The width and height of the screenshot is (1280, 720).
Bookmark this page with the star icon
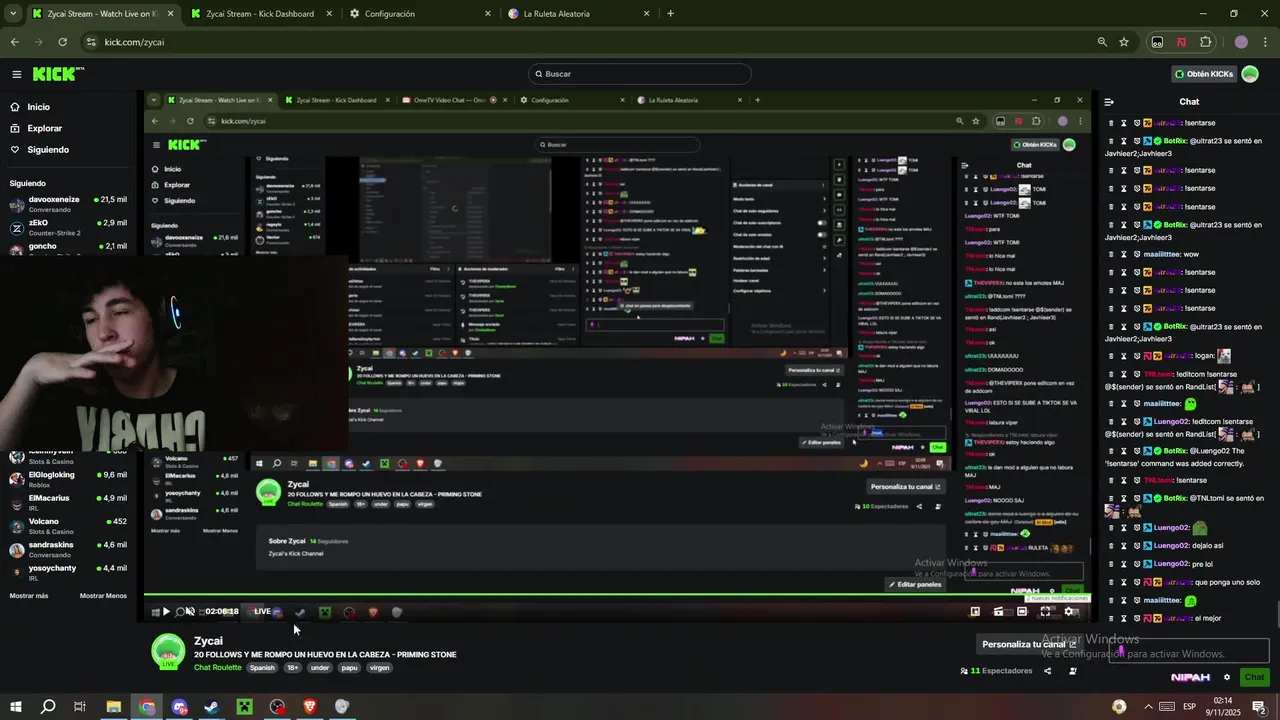1124,42
